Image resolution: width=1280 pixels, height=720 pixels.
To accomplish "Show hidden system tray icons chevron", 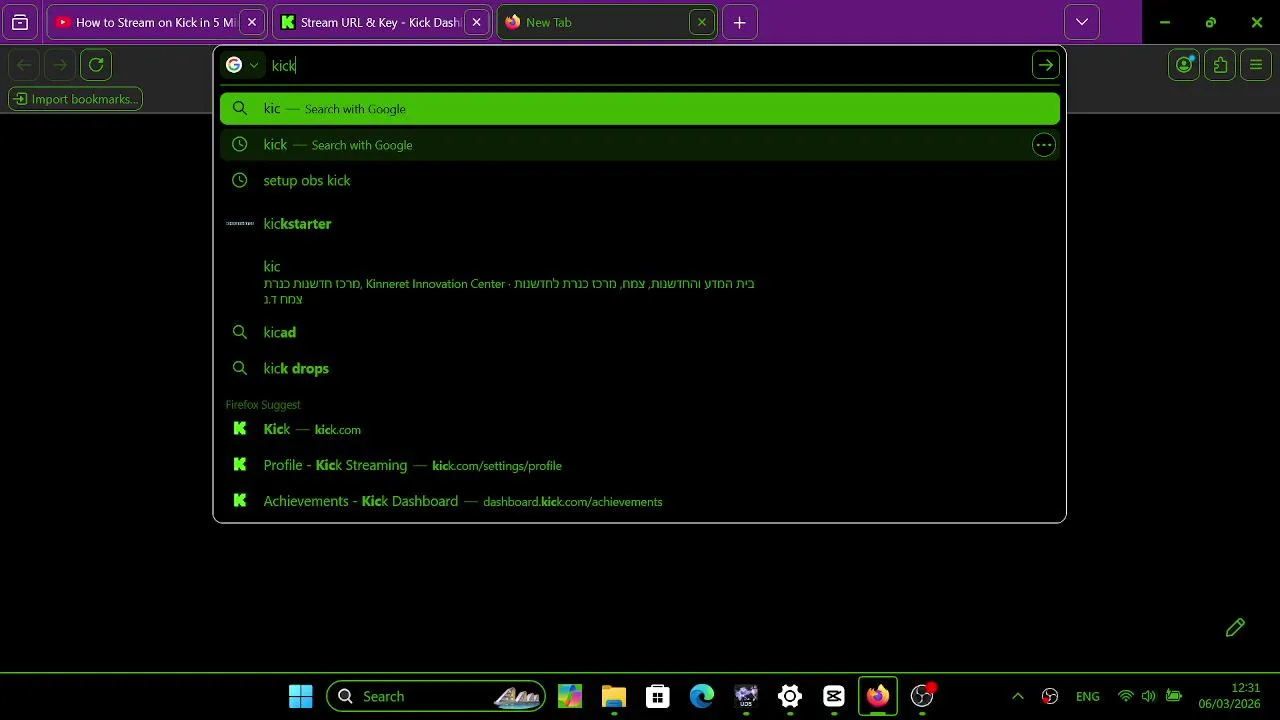I will point(1018,696).
